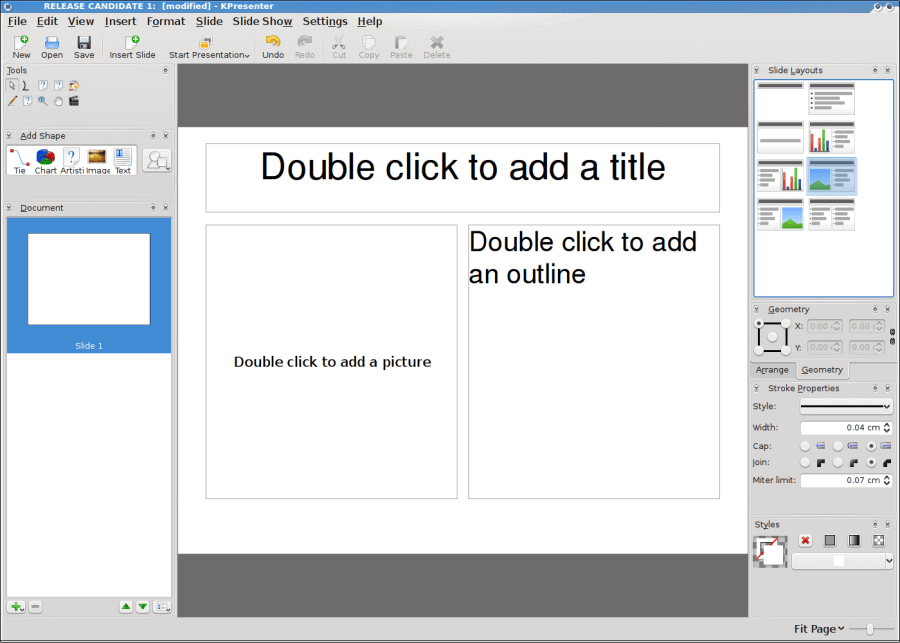Insert a Text shape from Add Shape panel

pyautogui.click(x=121, y=158)
